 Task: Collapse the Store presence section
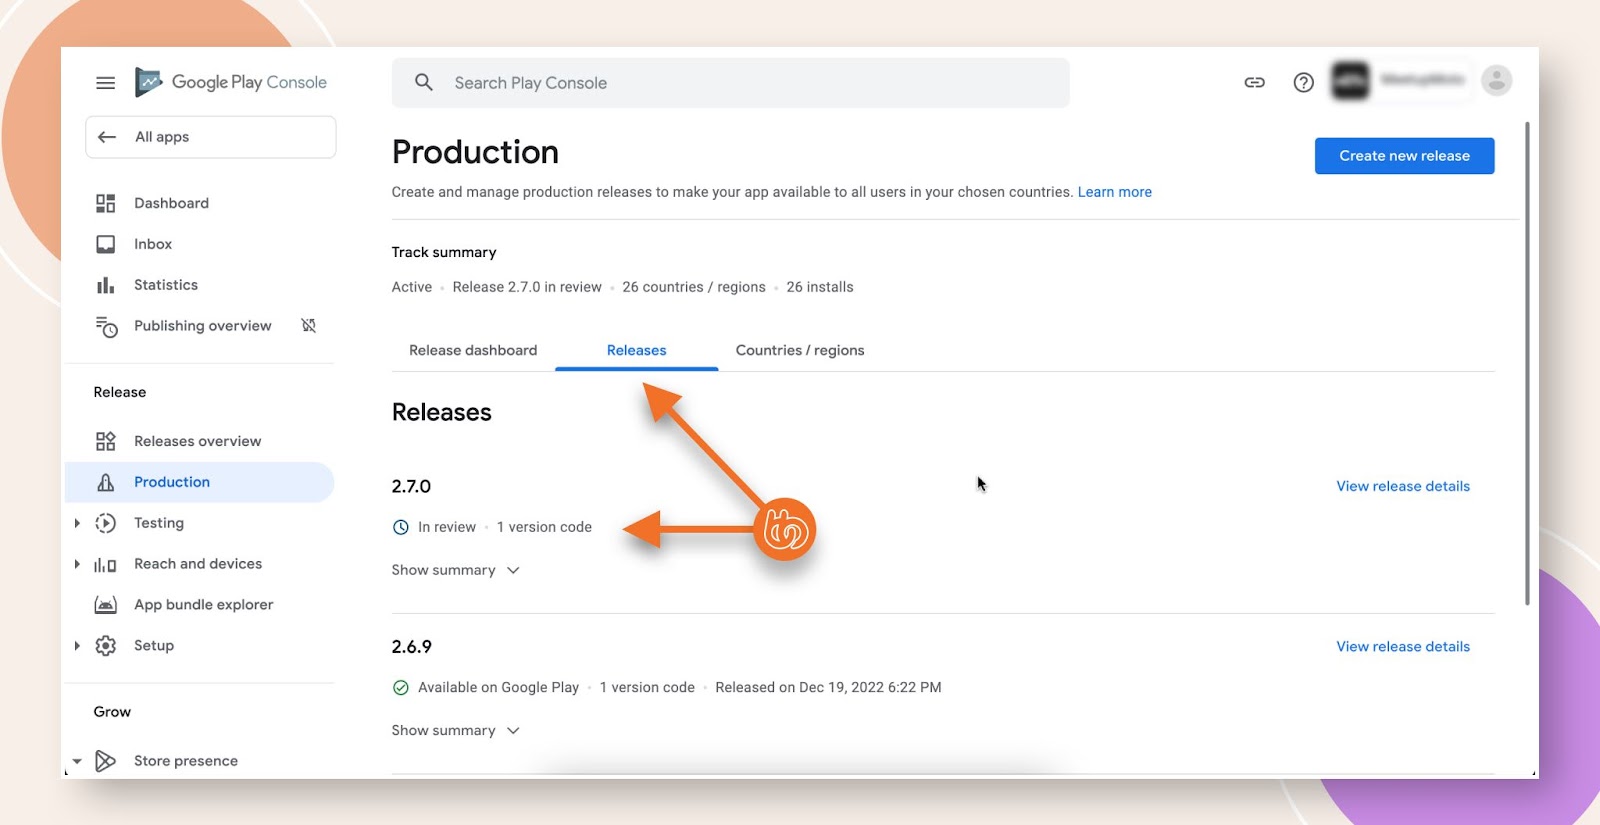tap(77, 761)
